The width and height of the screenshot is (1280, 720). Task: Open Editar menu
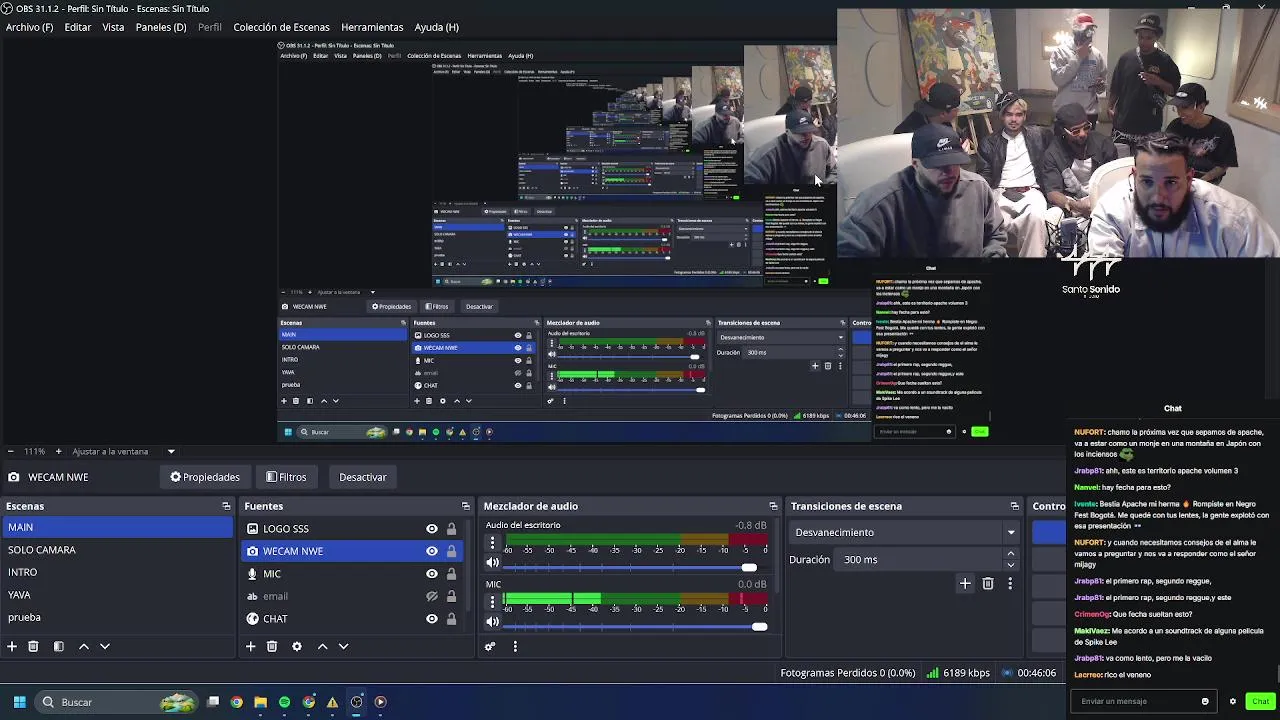(x=78, y=27)
